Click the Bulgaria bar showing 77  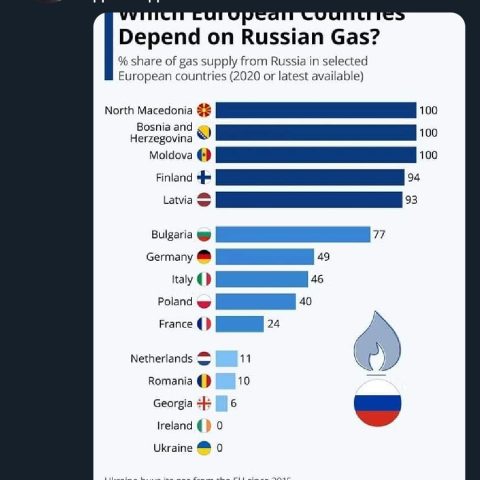pyautogui.click(x=293, y=234)
